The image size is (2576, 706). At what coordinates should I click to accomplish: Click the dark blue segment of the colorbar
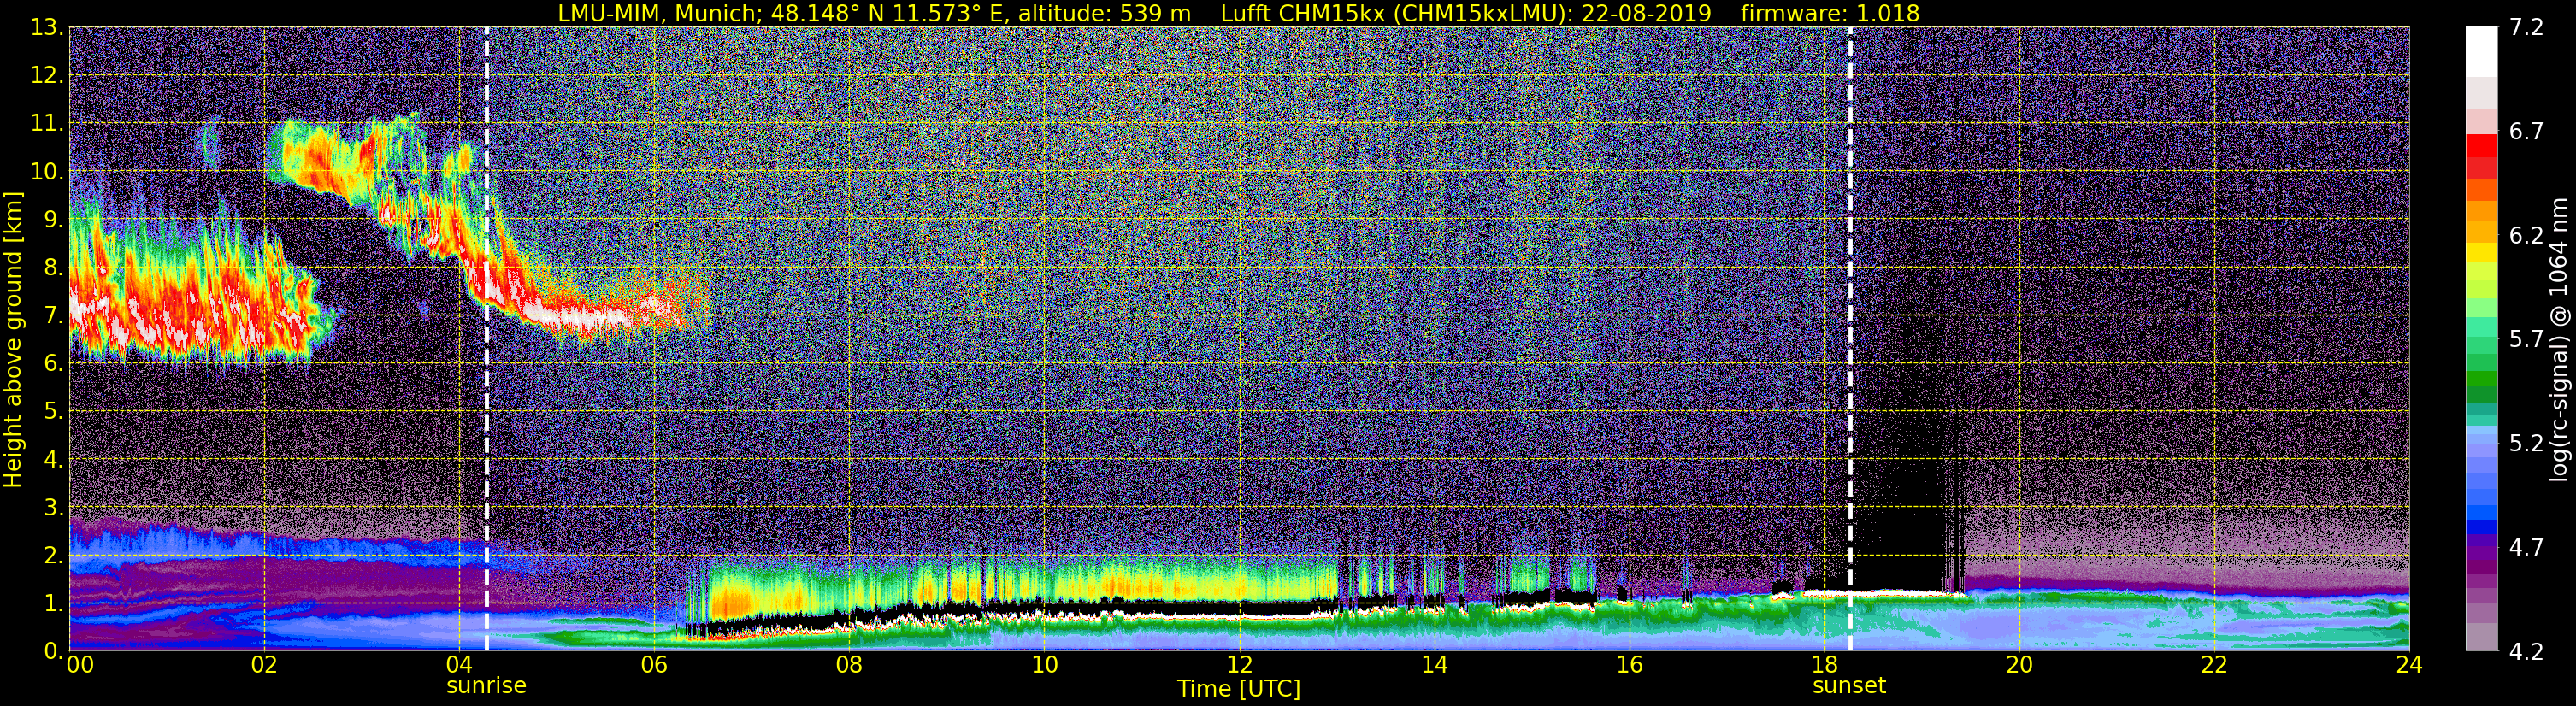[x=2482, y=527]
